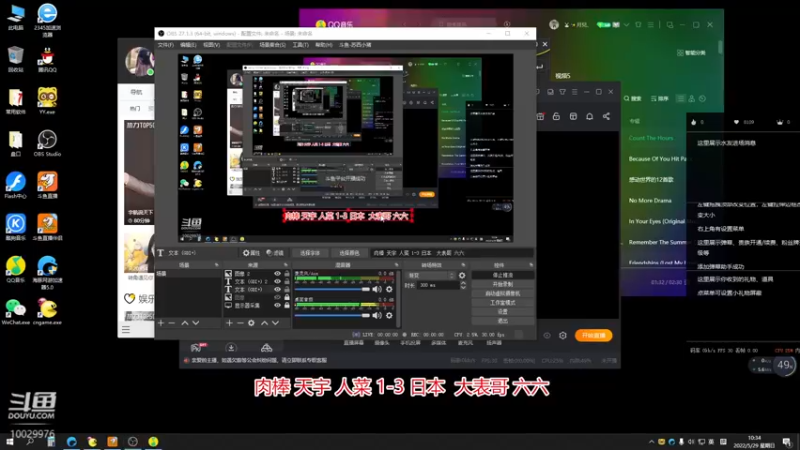Click the orange 开始直播 button in Douyu window

[x=593, y=335]
